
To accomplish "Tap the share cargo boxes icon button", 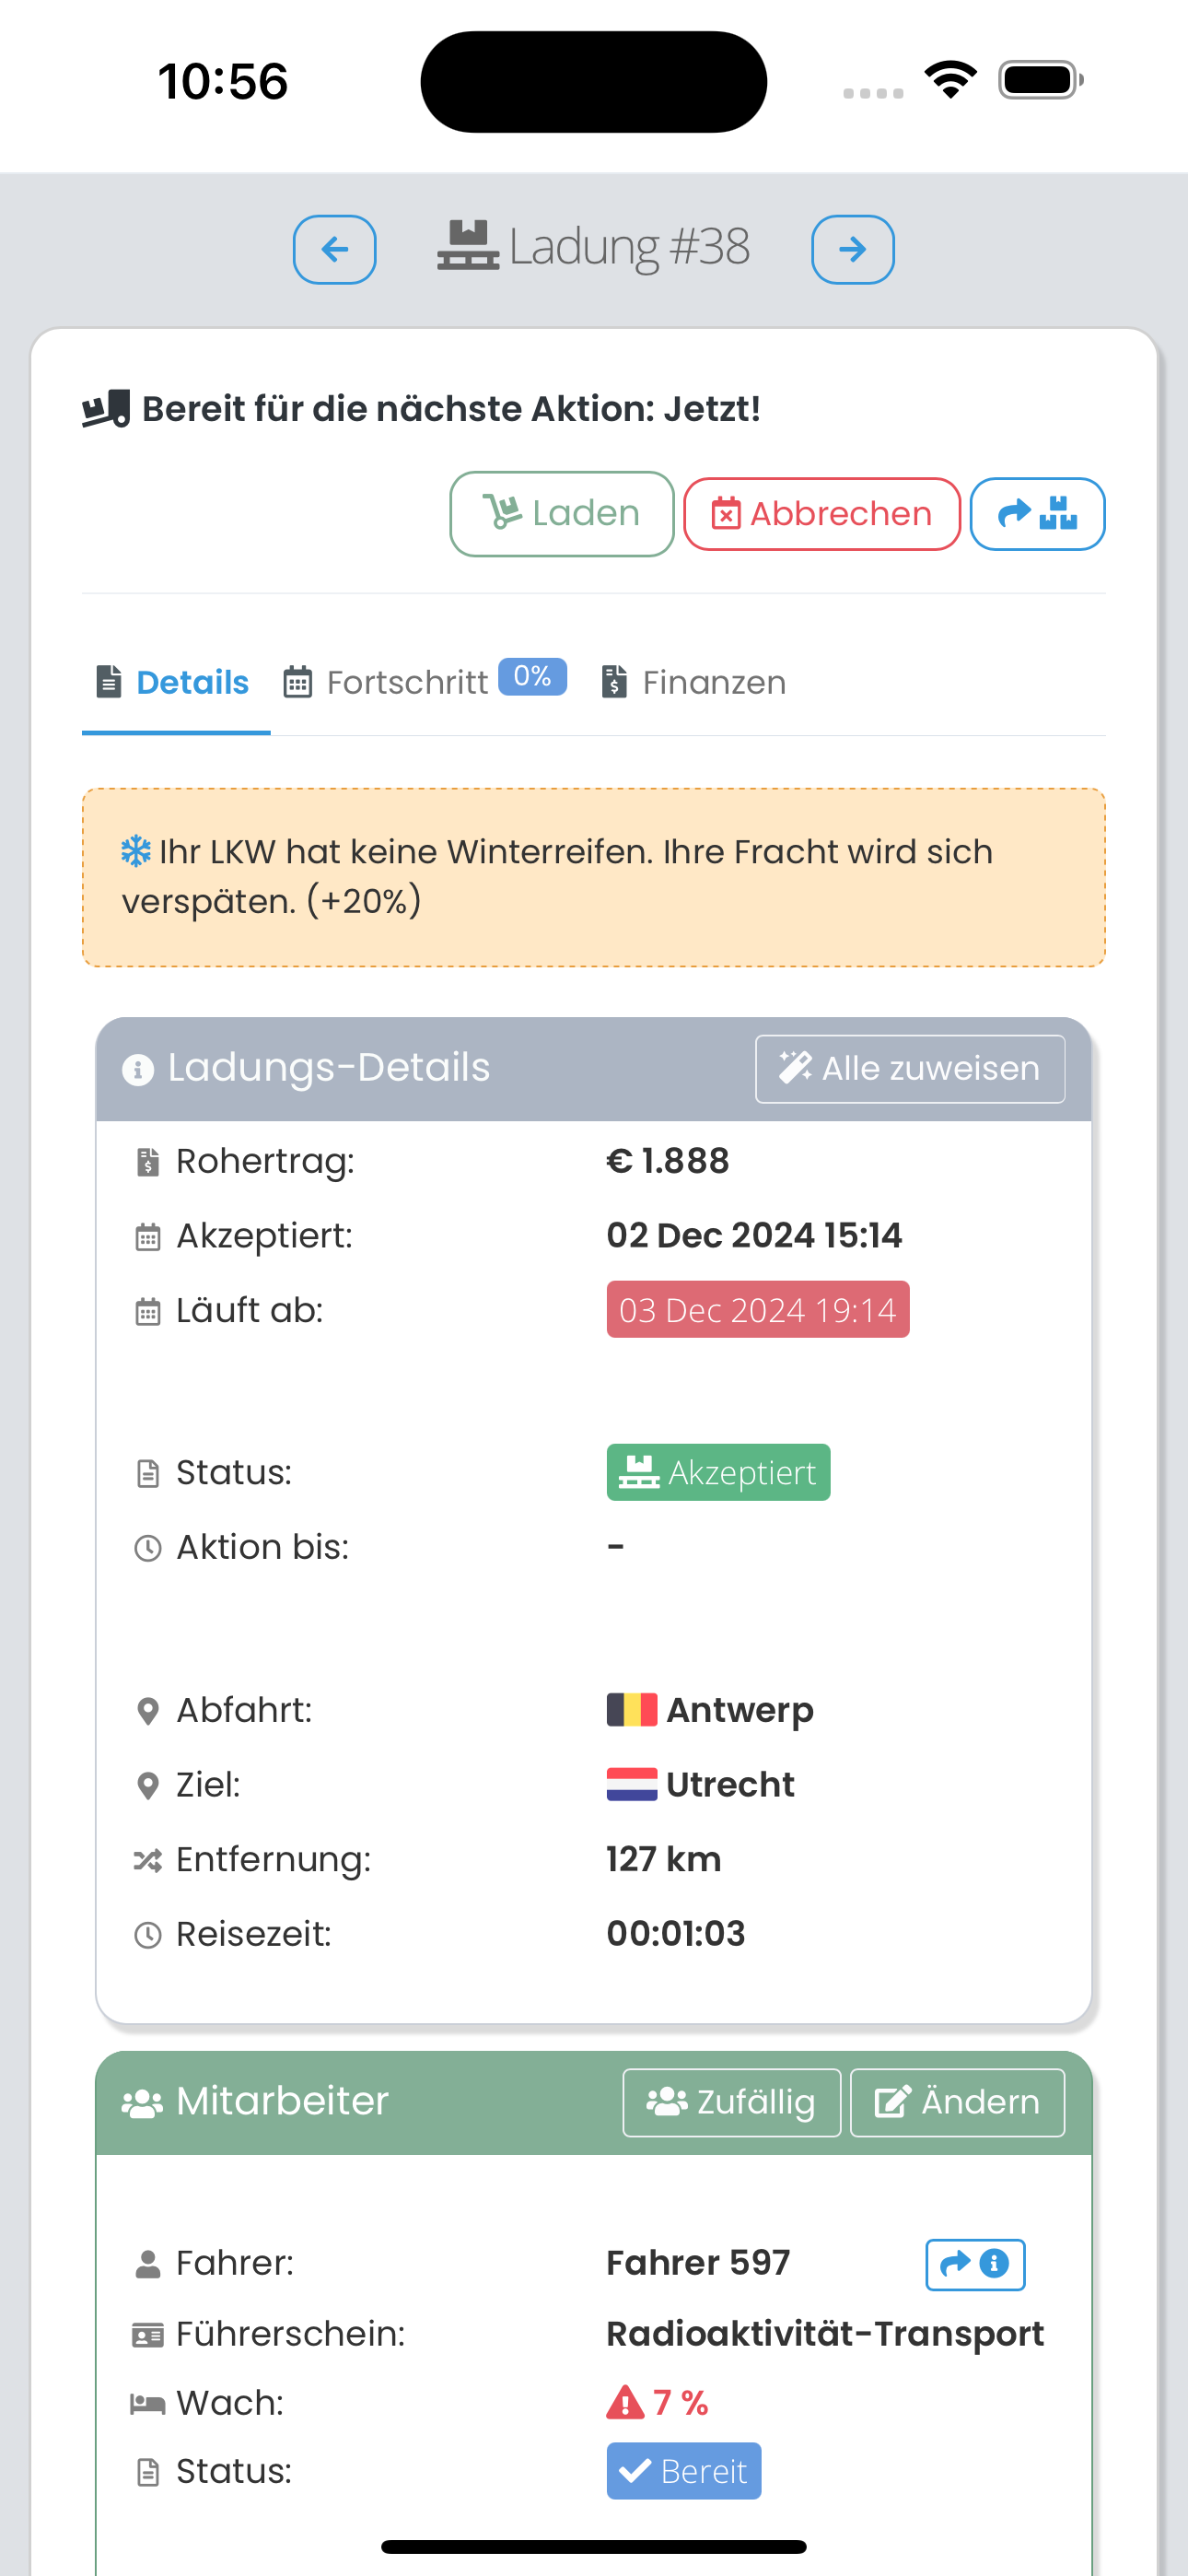I will (x=1036, y=514).
